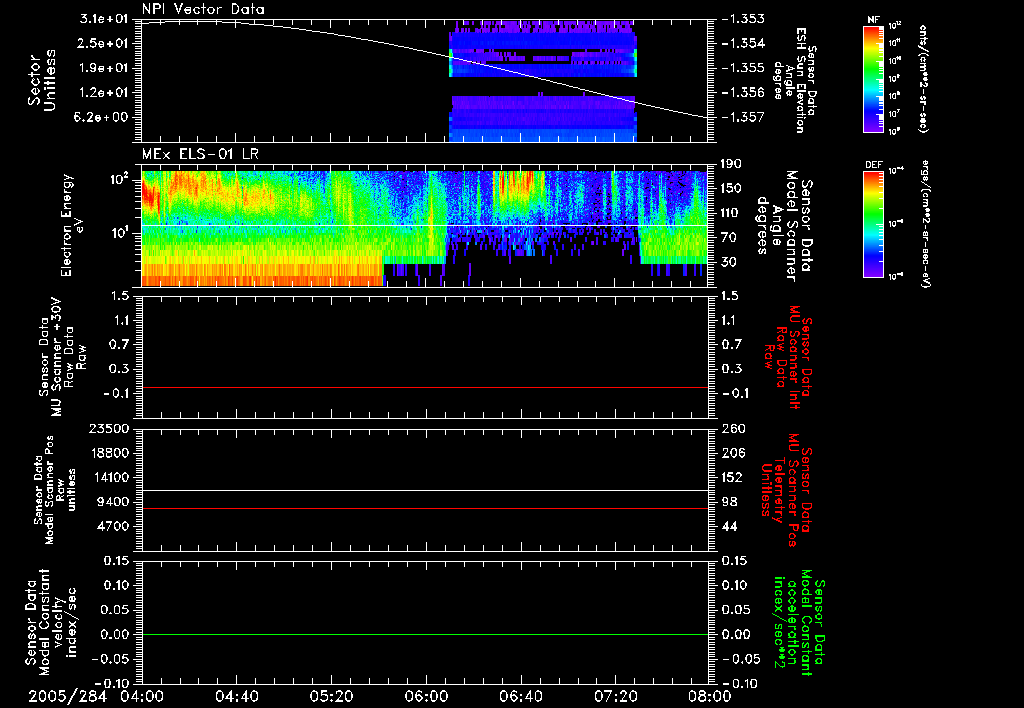The width and height of the screenshot is (1024, 708).
Task: Click the "Sector Unitless" axis title
Action: pyautogui.click(x=41, y=80)
